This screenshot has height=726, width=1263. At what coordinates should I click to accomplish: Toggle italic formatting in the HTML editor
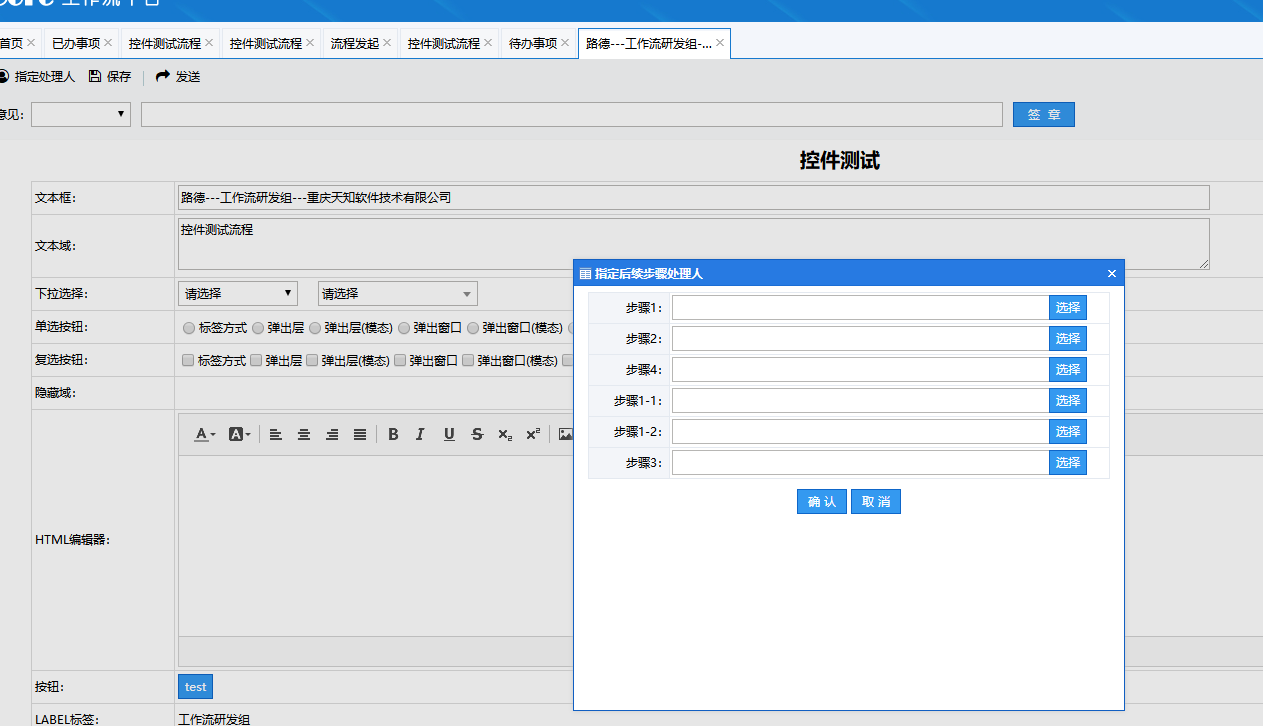coord(421,434)
